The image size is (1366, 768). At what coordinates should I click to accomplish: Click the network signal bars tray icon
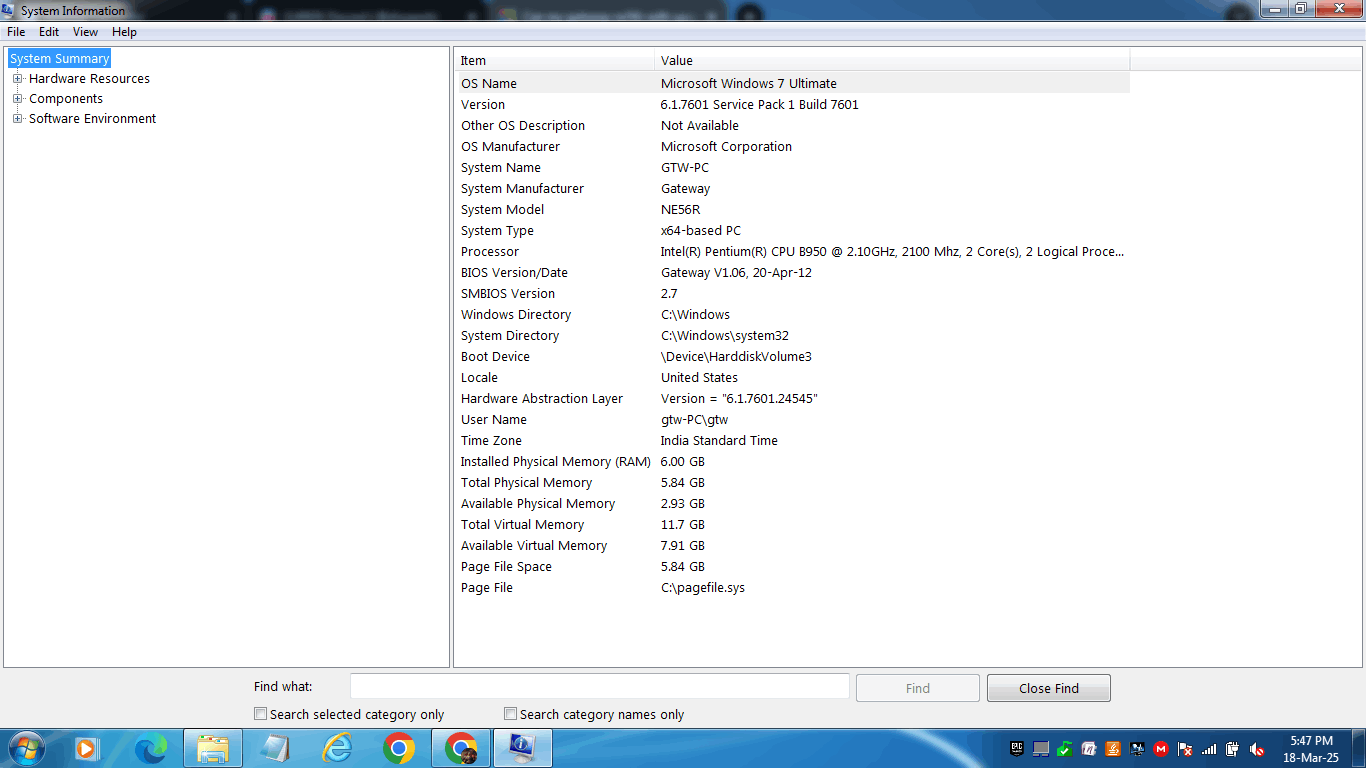[1209, 748]
